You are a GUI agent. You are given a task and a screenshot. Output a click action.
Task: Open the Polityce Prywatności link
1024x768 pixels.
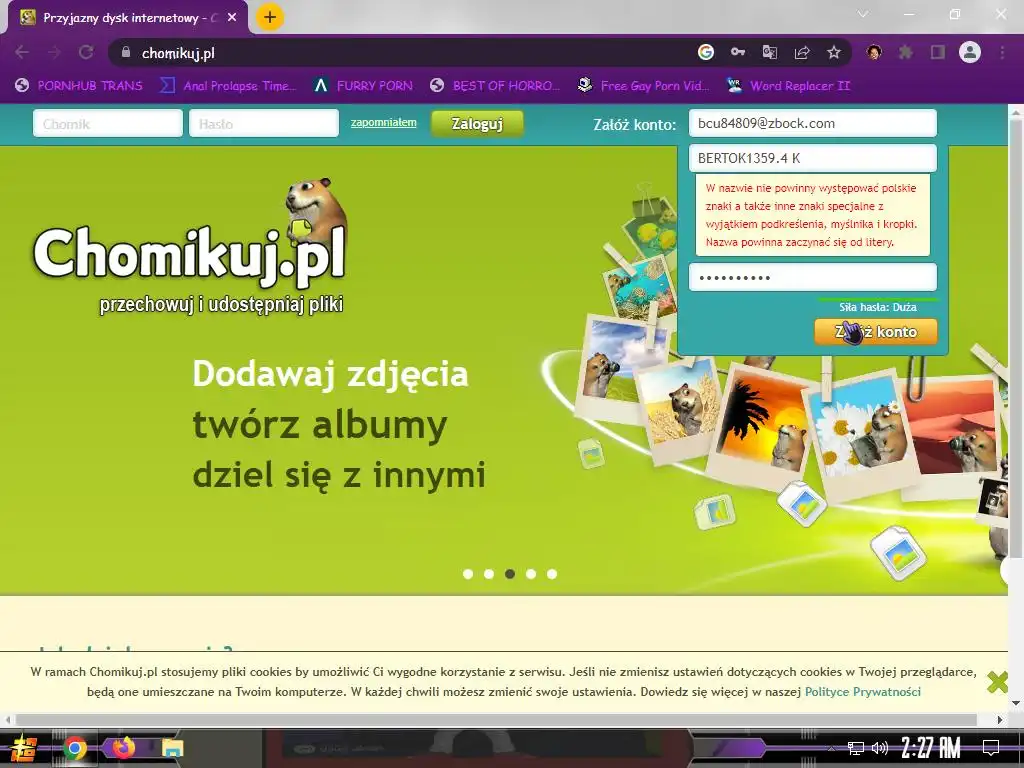point(863,692)
